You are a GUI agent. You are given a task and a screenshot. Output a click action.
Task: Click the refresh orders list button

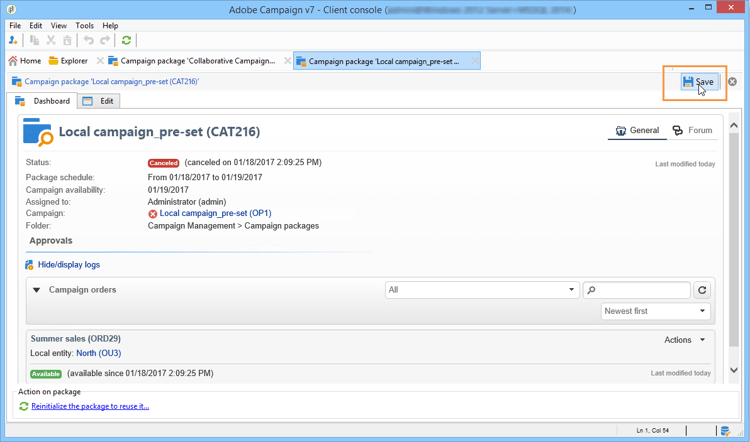(x=702, y=290)
